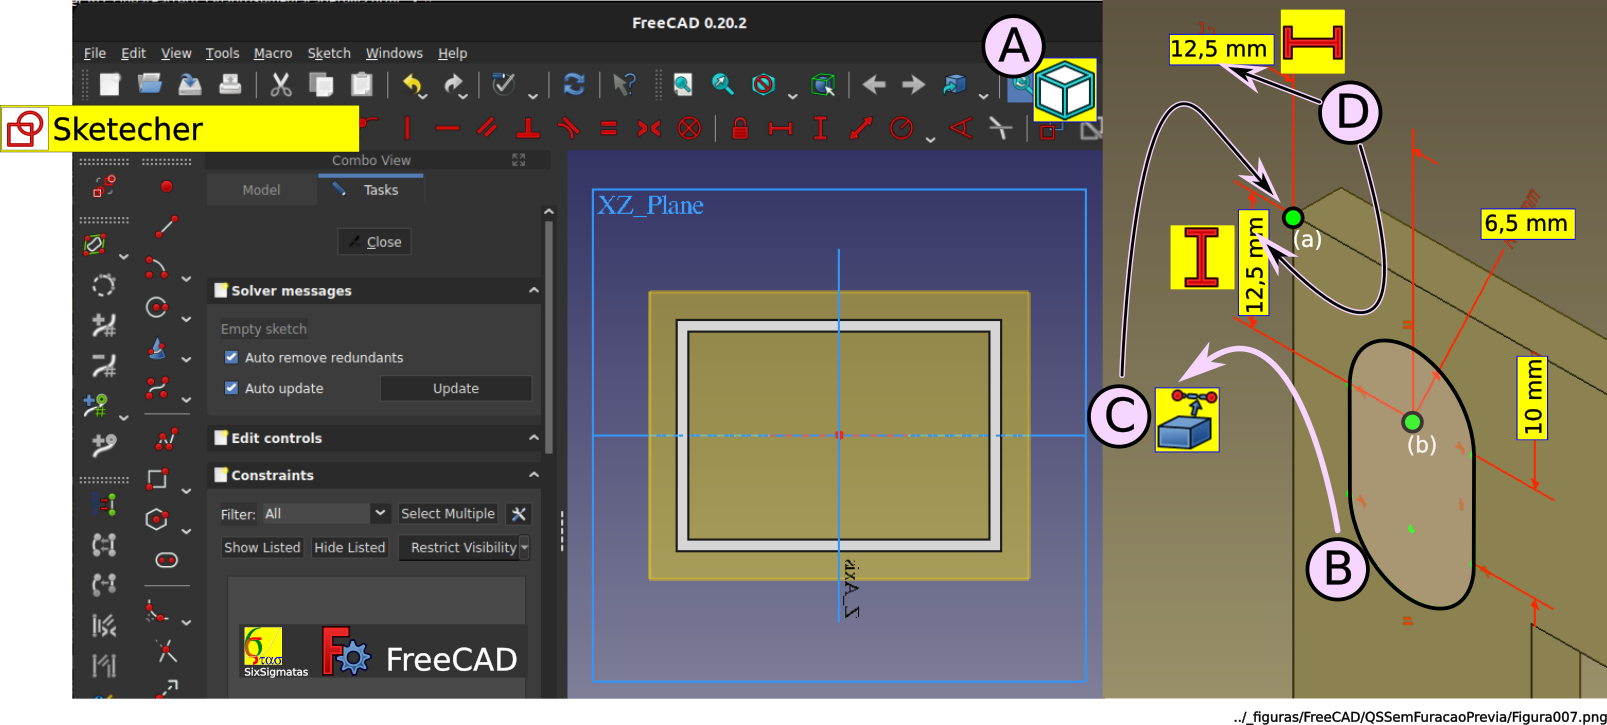
Task: Apply the vertical constraint
Action: [x=407, y=128]
